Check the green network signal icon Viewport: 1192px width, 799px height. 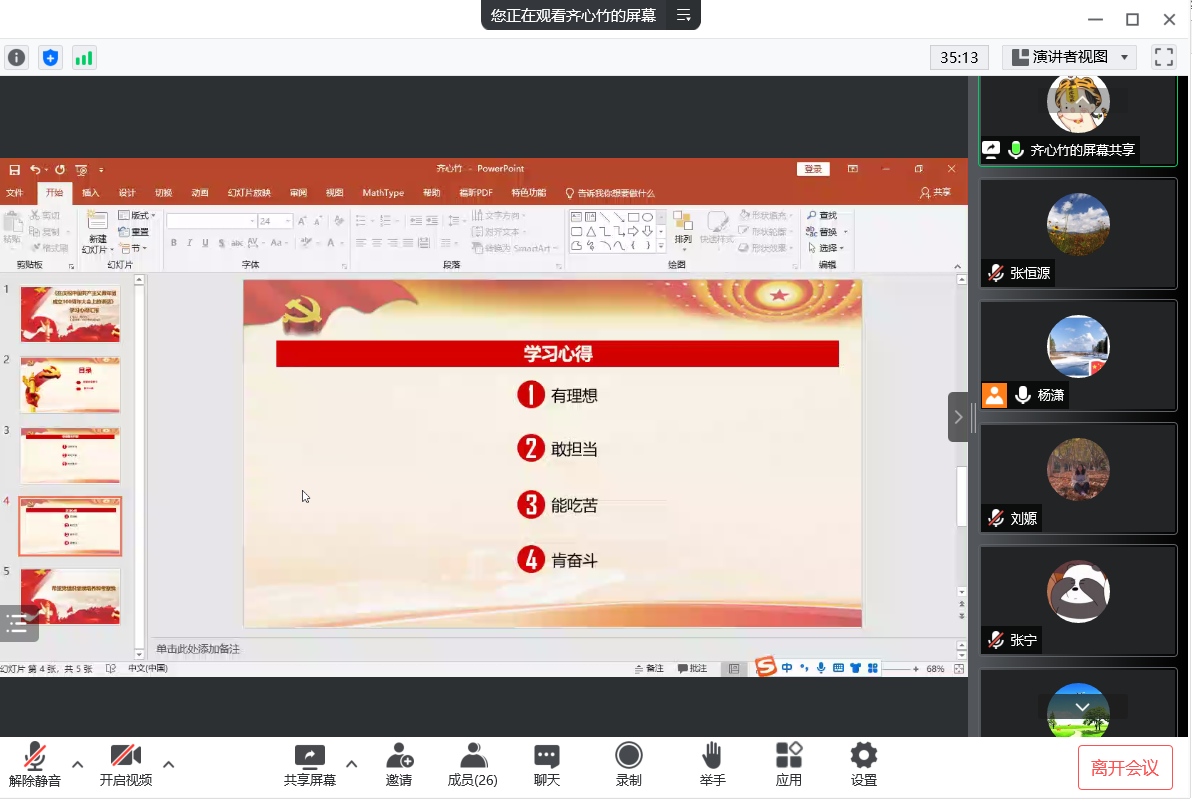84,58
